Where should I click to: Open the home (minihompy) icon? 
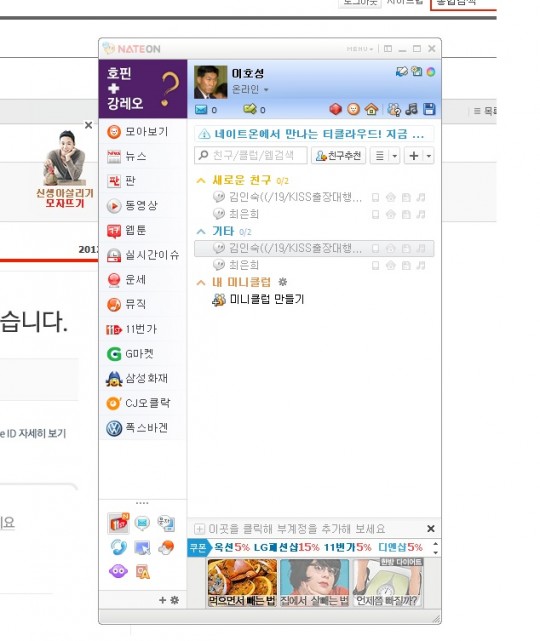[371, 109]
